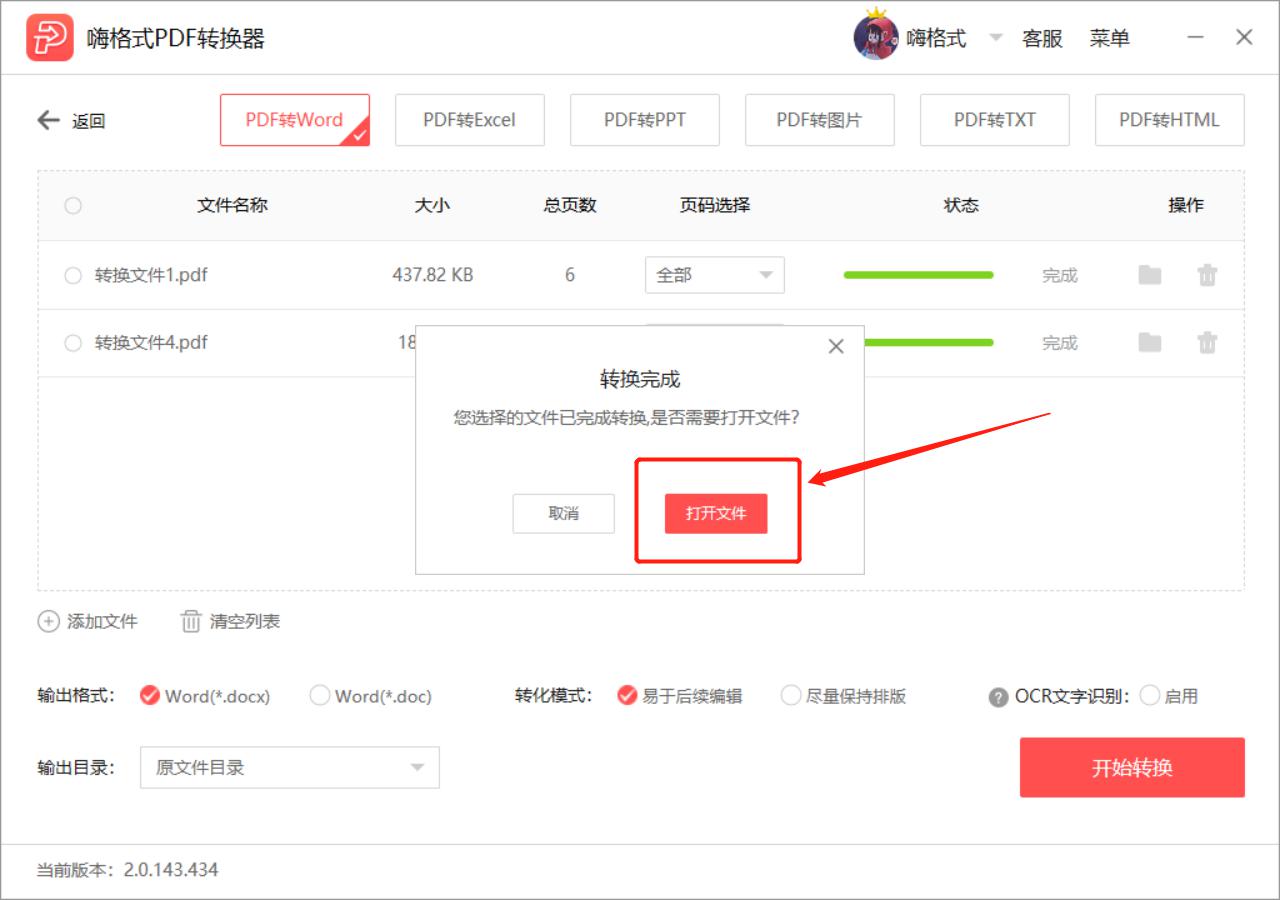Click the 文件名称 column header
The width and height of the screenshot is (1280, 900).
tap(232, 205)
